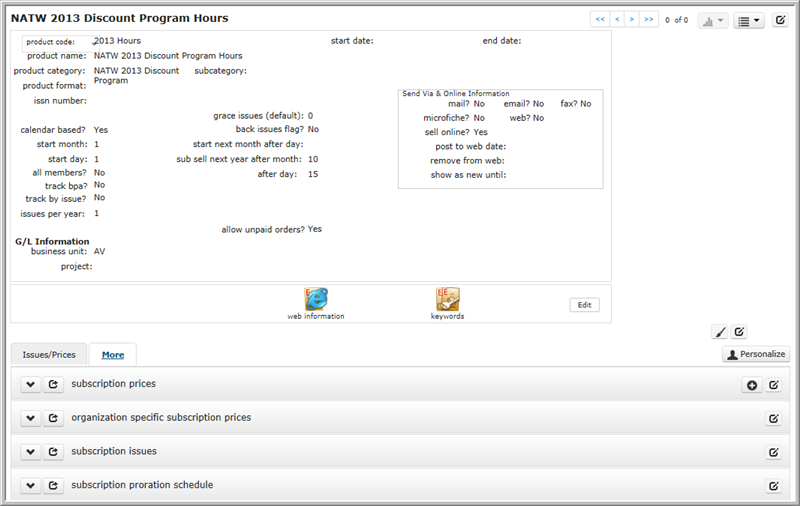This screenshot has width=800, height=506.
Task: Click the paintbrush design icon
Action: click(720, 332)
